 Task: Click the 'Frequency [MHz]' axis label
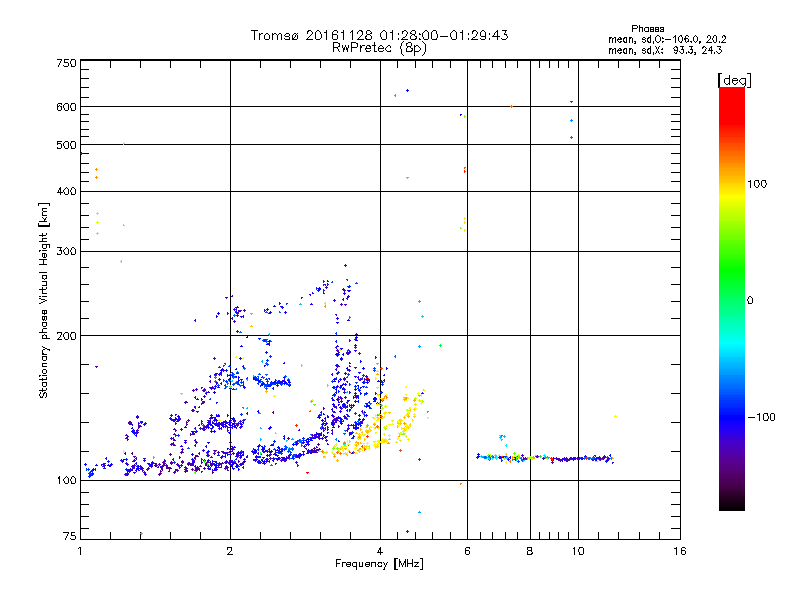(379, 564)
